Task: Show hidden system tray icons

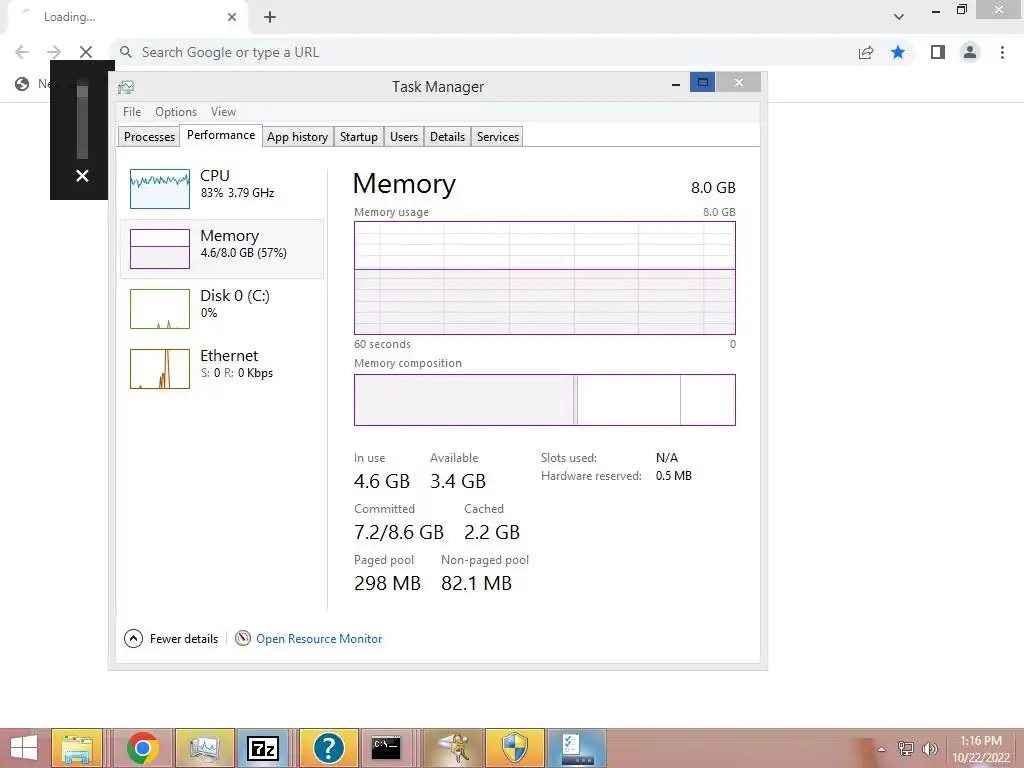Action: pos(882,749)
